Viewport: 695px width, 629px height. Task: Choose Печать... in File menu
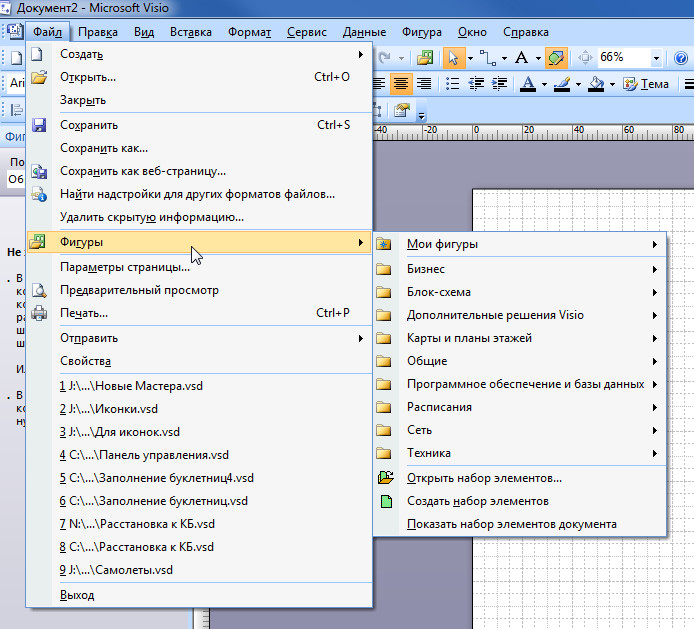coord(199,313)
